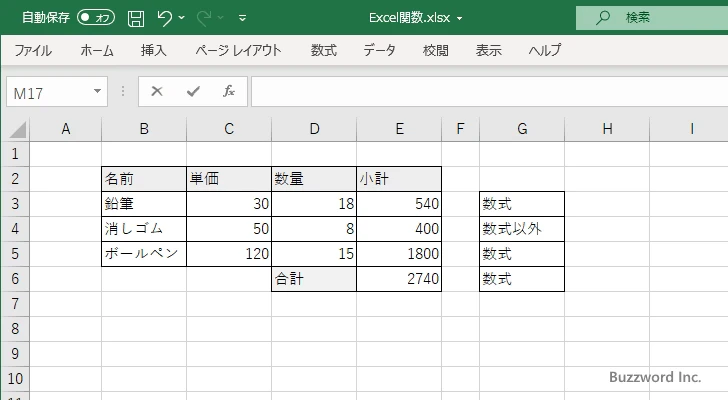The image size is (728, 400).
Task: Select row 6 header
Action: tap(15, 279)
